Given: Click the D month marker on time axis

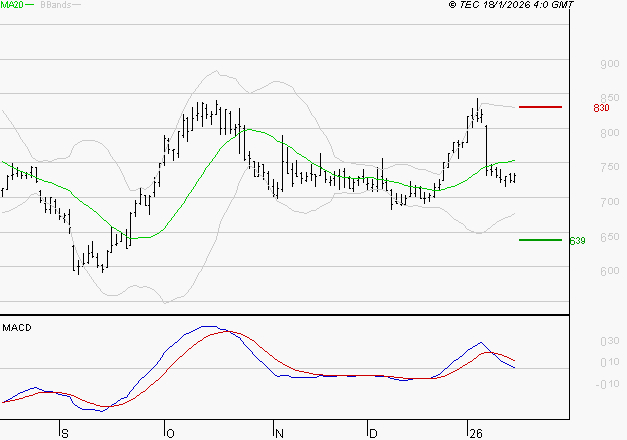Looking at the screenshot, I should click(x=373, y=434).
